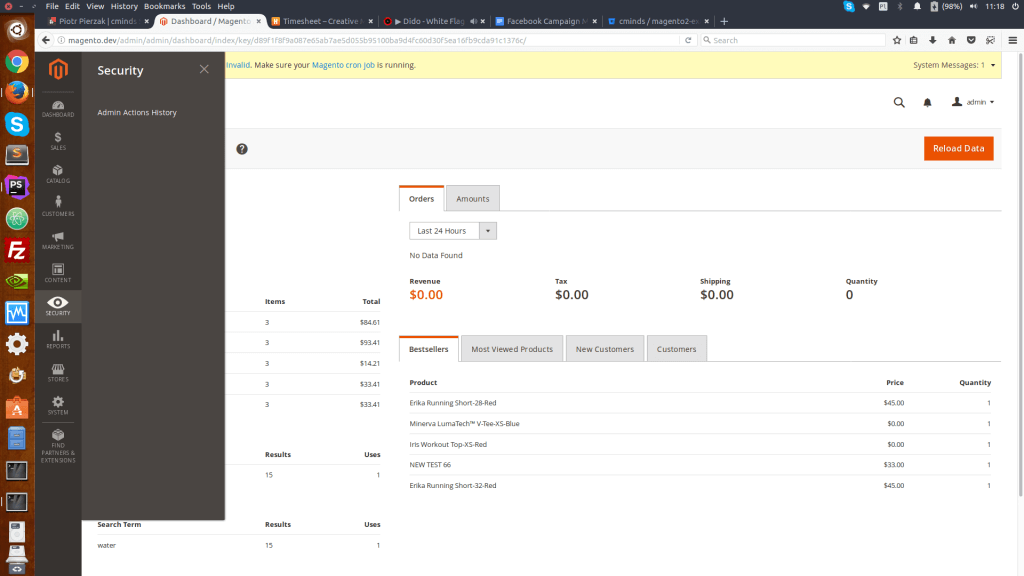This screenshot has height=576, width=1024.
Task: Click the Reload Data button
Action: point(958,148)
